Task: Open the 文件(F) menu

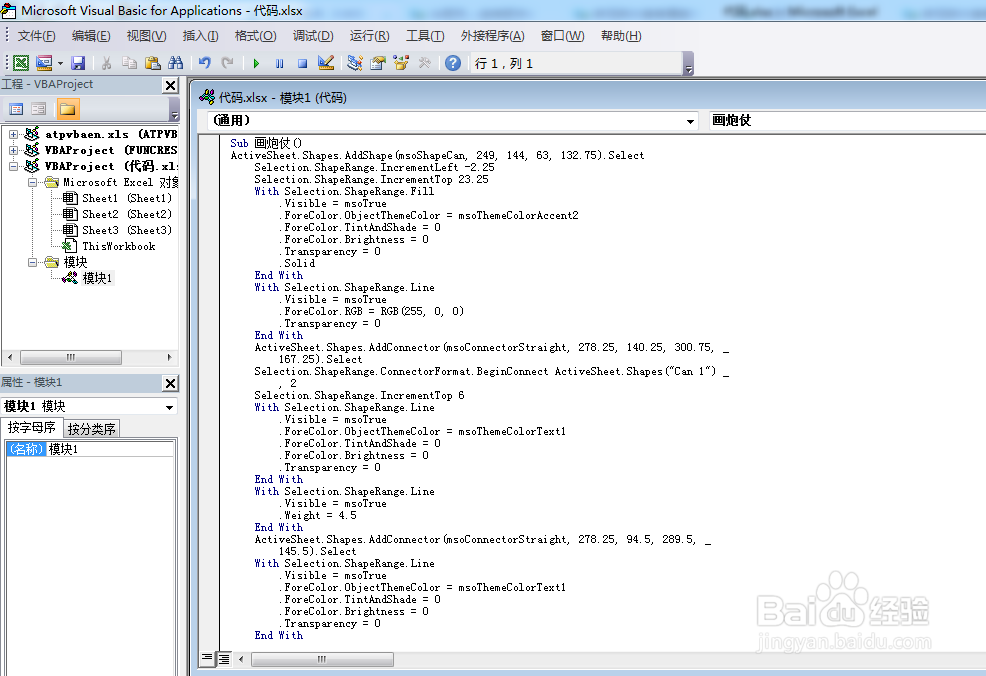Action: pos(36,36)
